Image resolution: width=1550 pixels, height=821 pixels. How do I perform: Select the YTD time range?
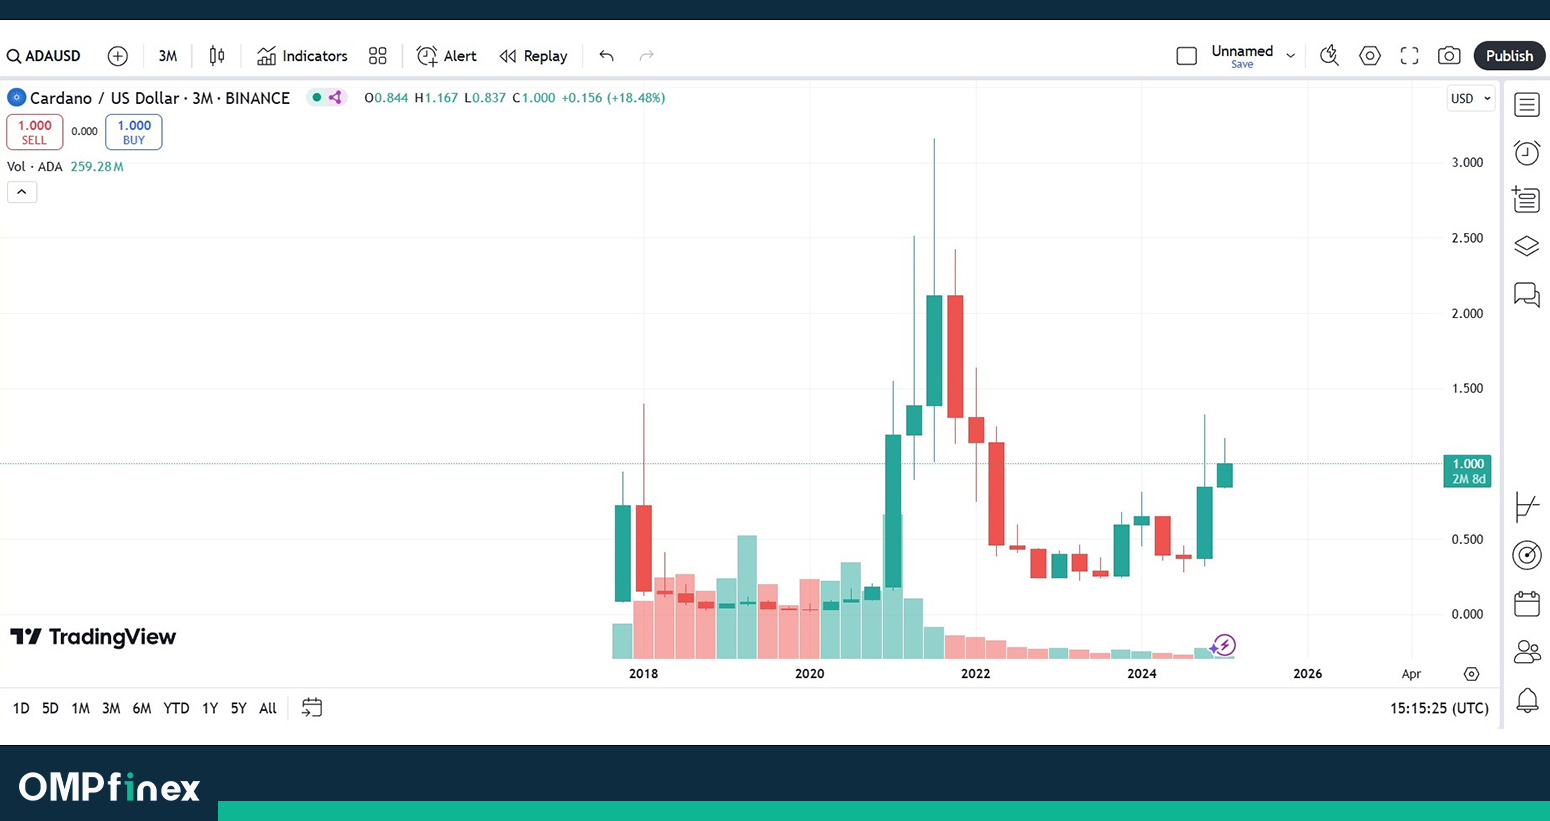click(x=176, y=708)
